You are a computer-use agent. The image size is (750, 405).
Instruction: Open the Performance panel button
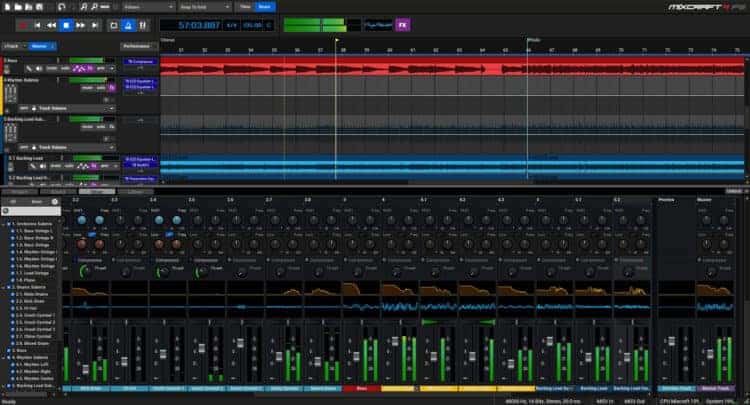(x=138, y=46)
